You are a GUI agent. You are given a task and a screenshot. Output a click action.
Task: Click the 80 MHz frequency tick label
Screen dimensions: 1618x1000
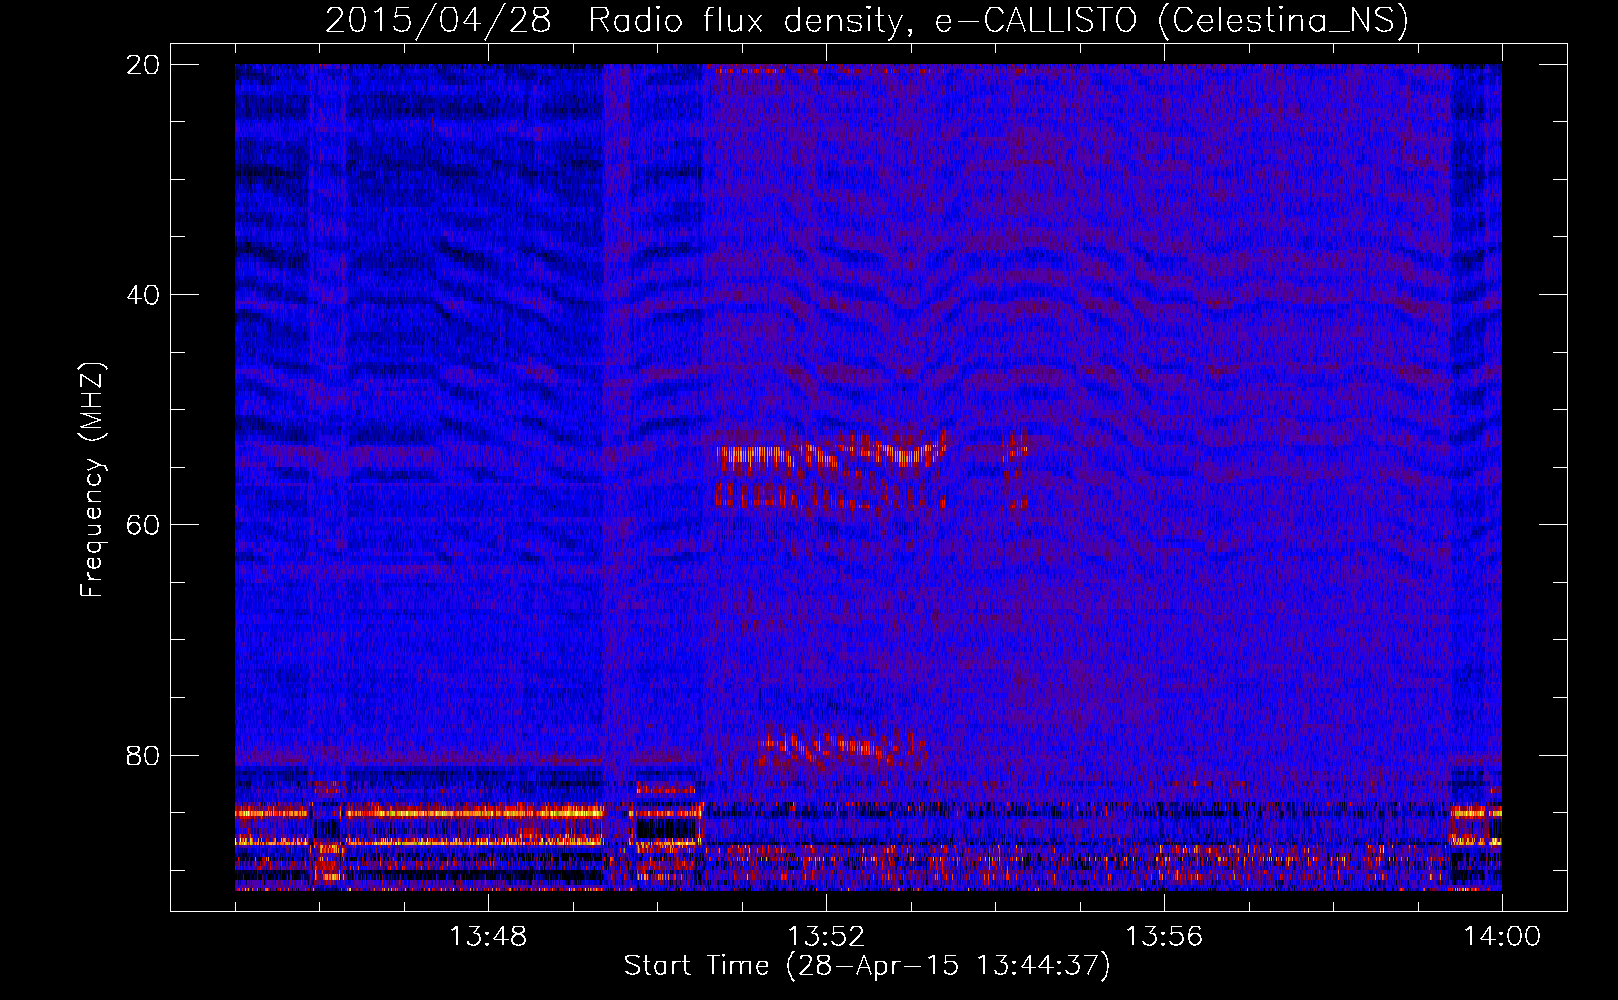[143, 755]
